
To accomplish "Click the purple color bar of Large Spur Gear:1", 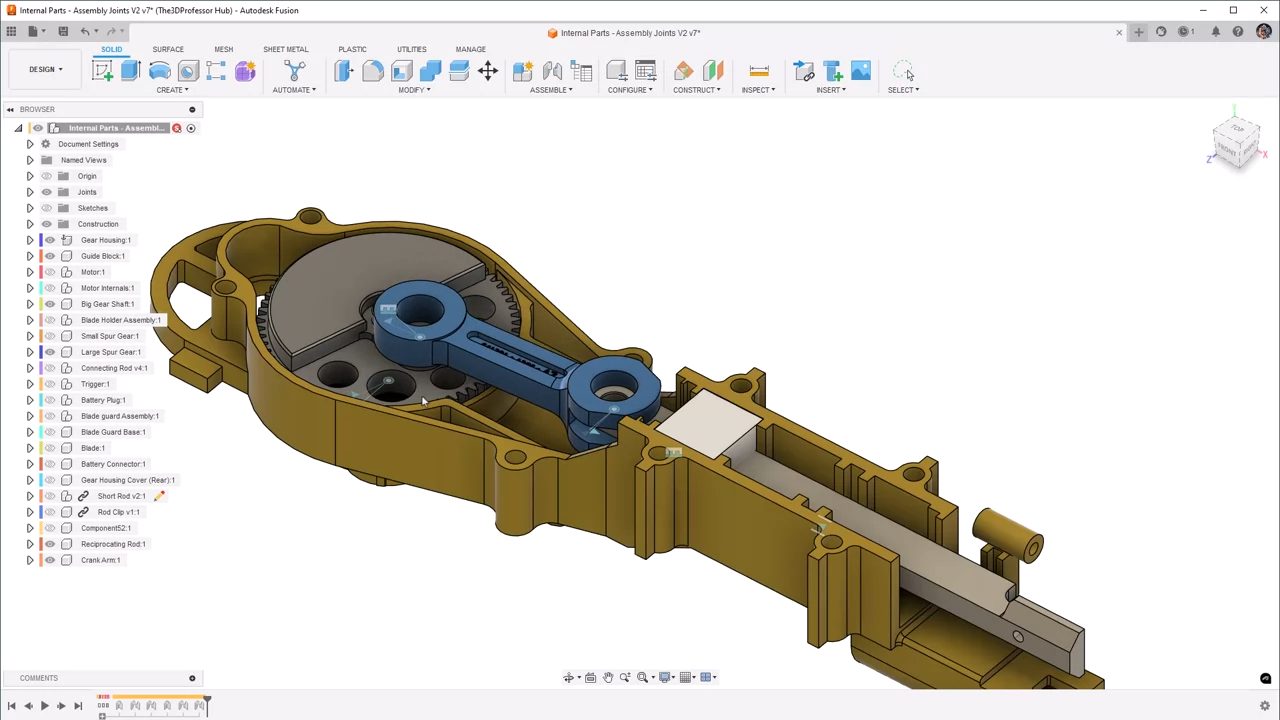I will pyautogui.click(x=41, y=352).
